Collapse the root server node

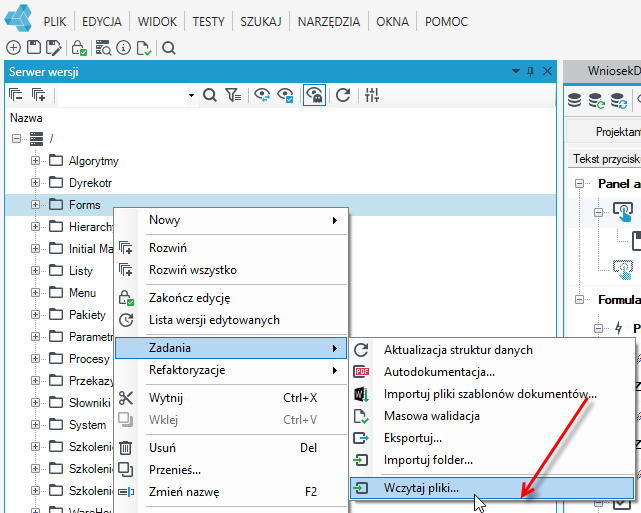[x=16, y=139]
